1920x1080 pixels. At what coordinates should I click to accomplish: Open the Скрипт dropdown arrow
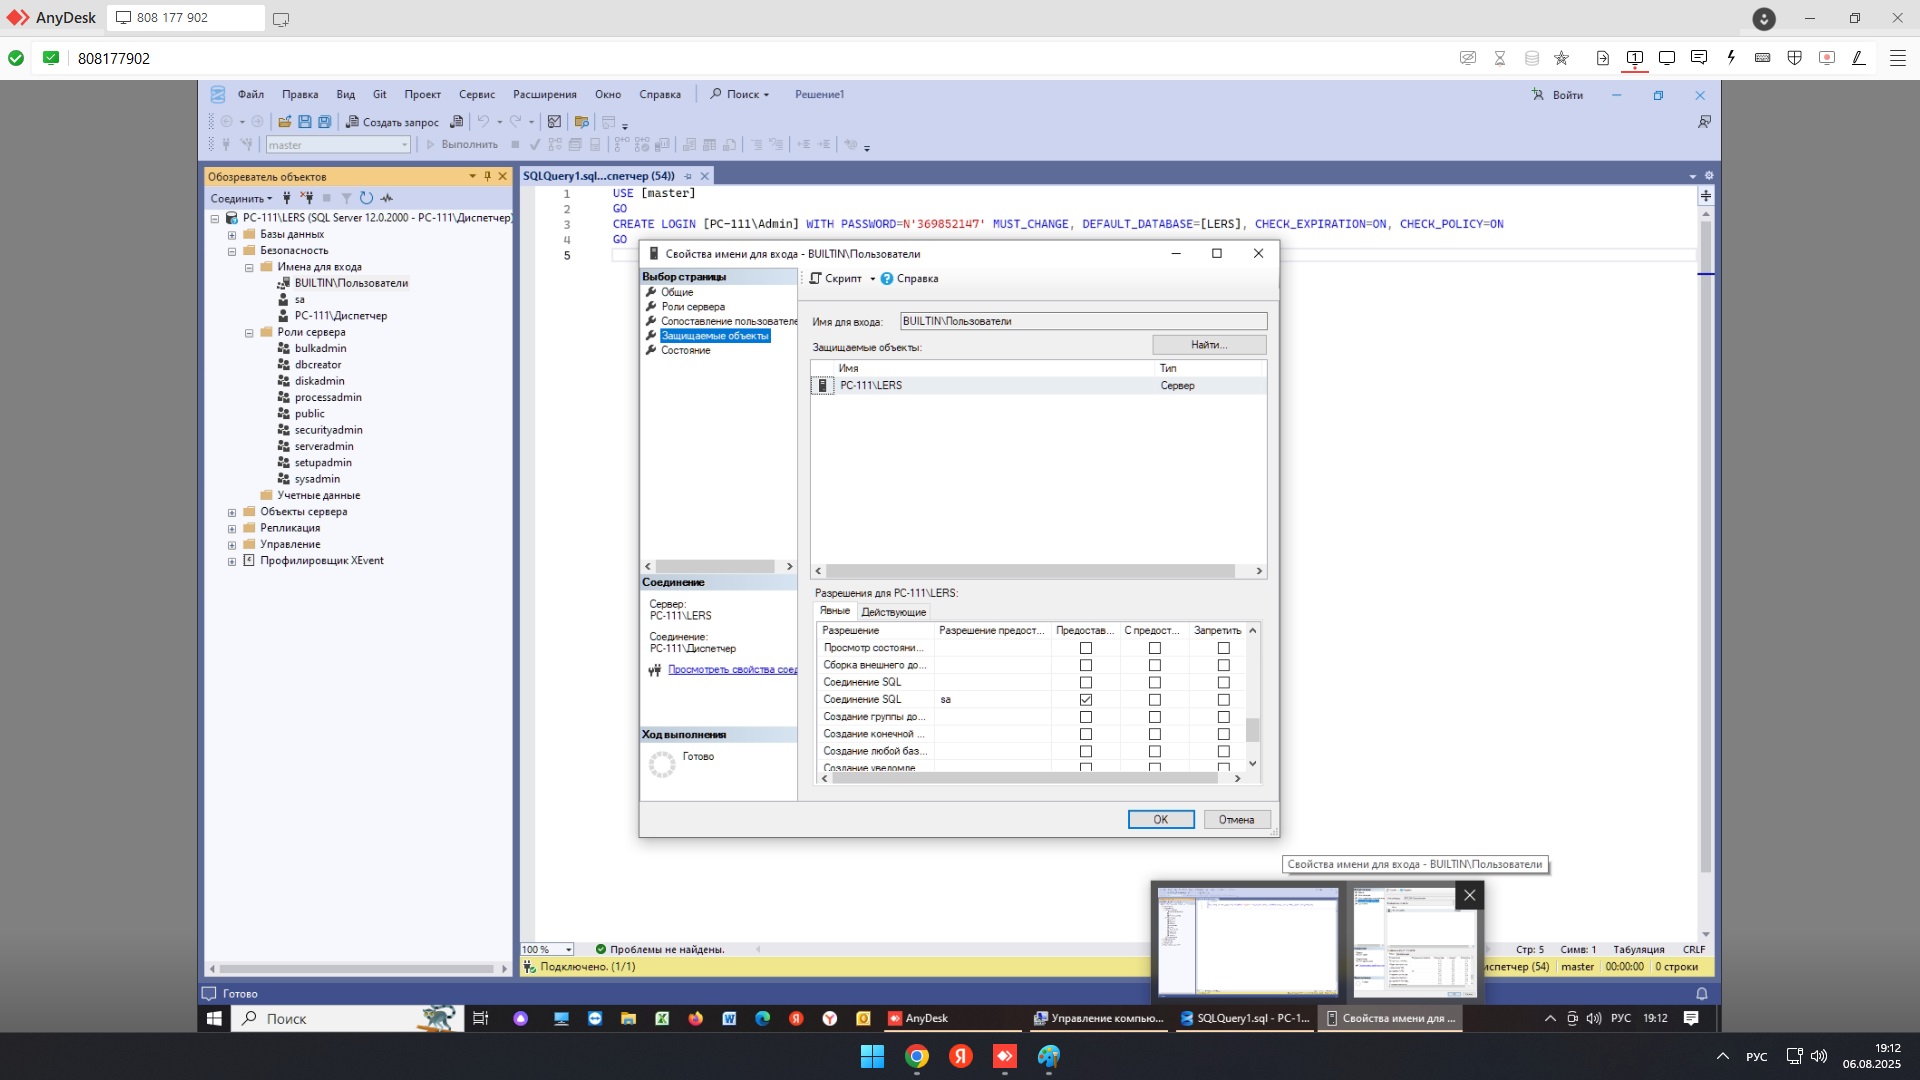872,279
